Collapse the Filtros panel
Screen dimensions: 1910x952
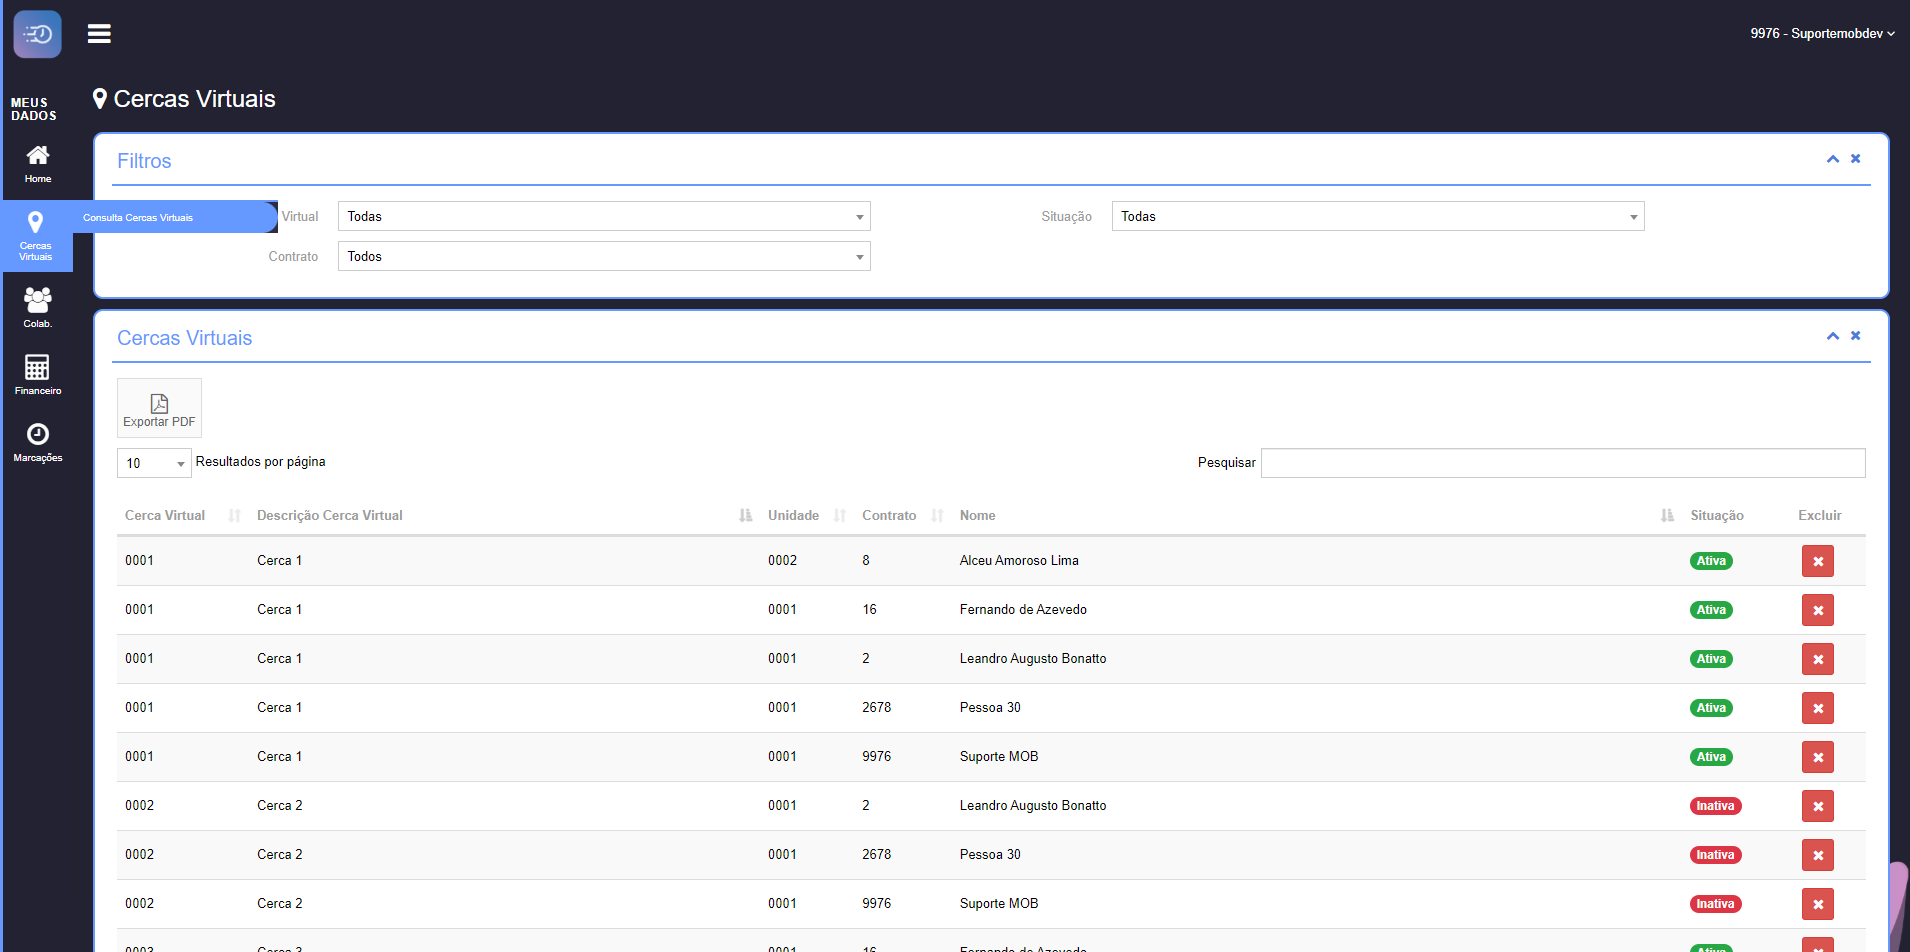point(1833,159)
